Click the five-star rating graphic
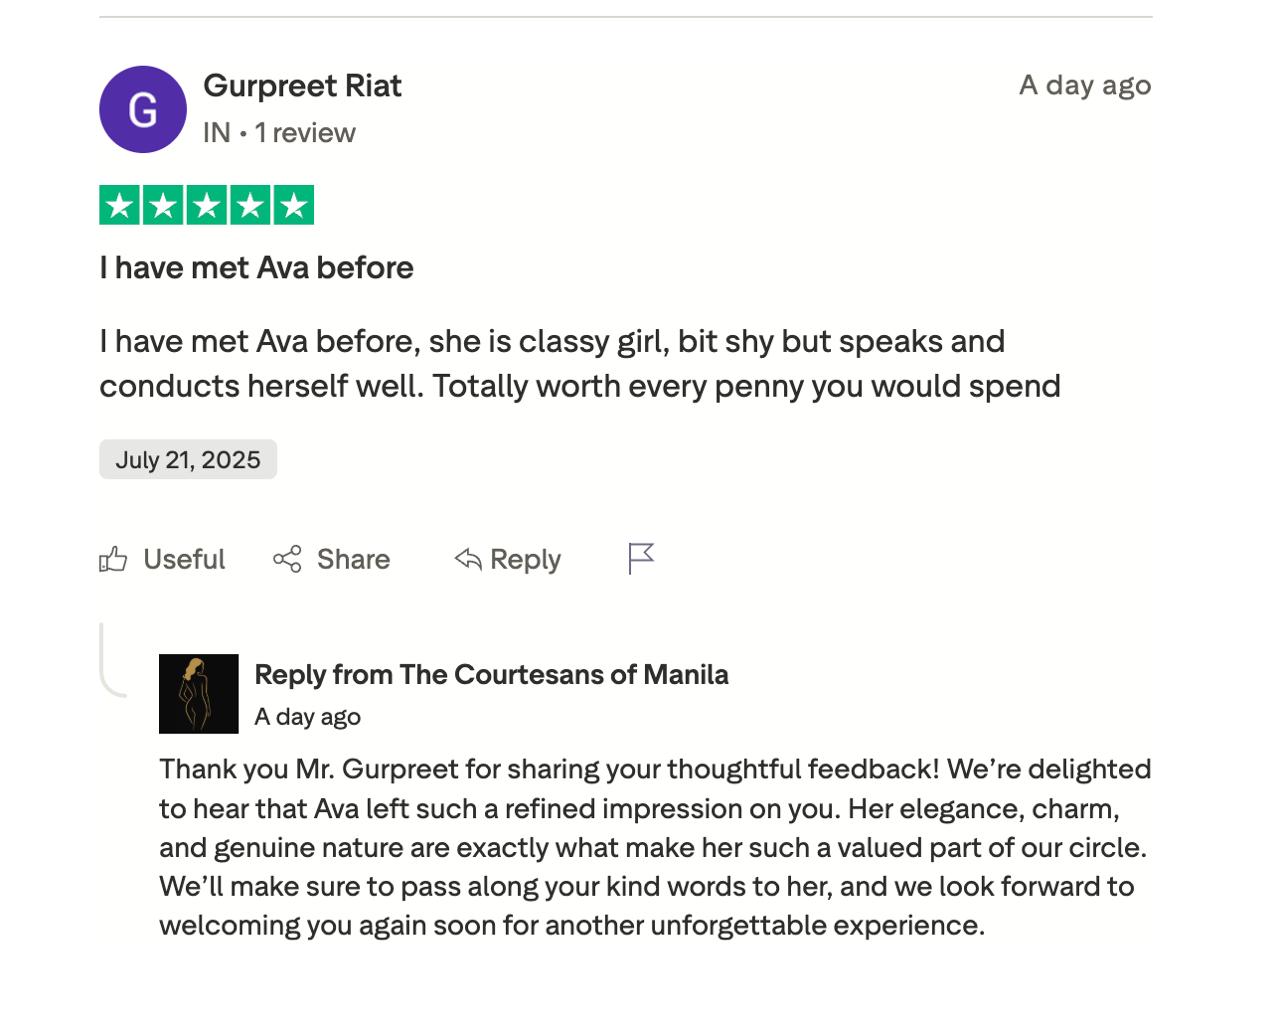Image resolution: width=1280 pixels, height=1026 pixels. pyautogui.click(x=207, y=205)
